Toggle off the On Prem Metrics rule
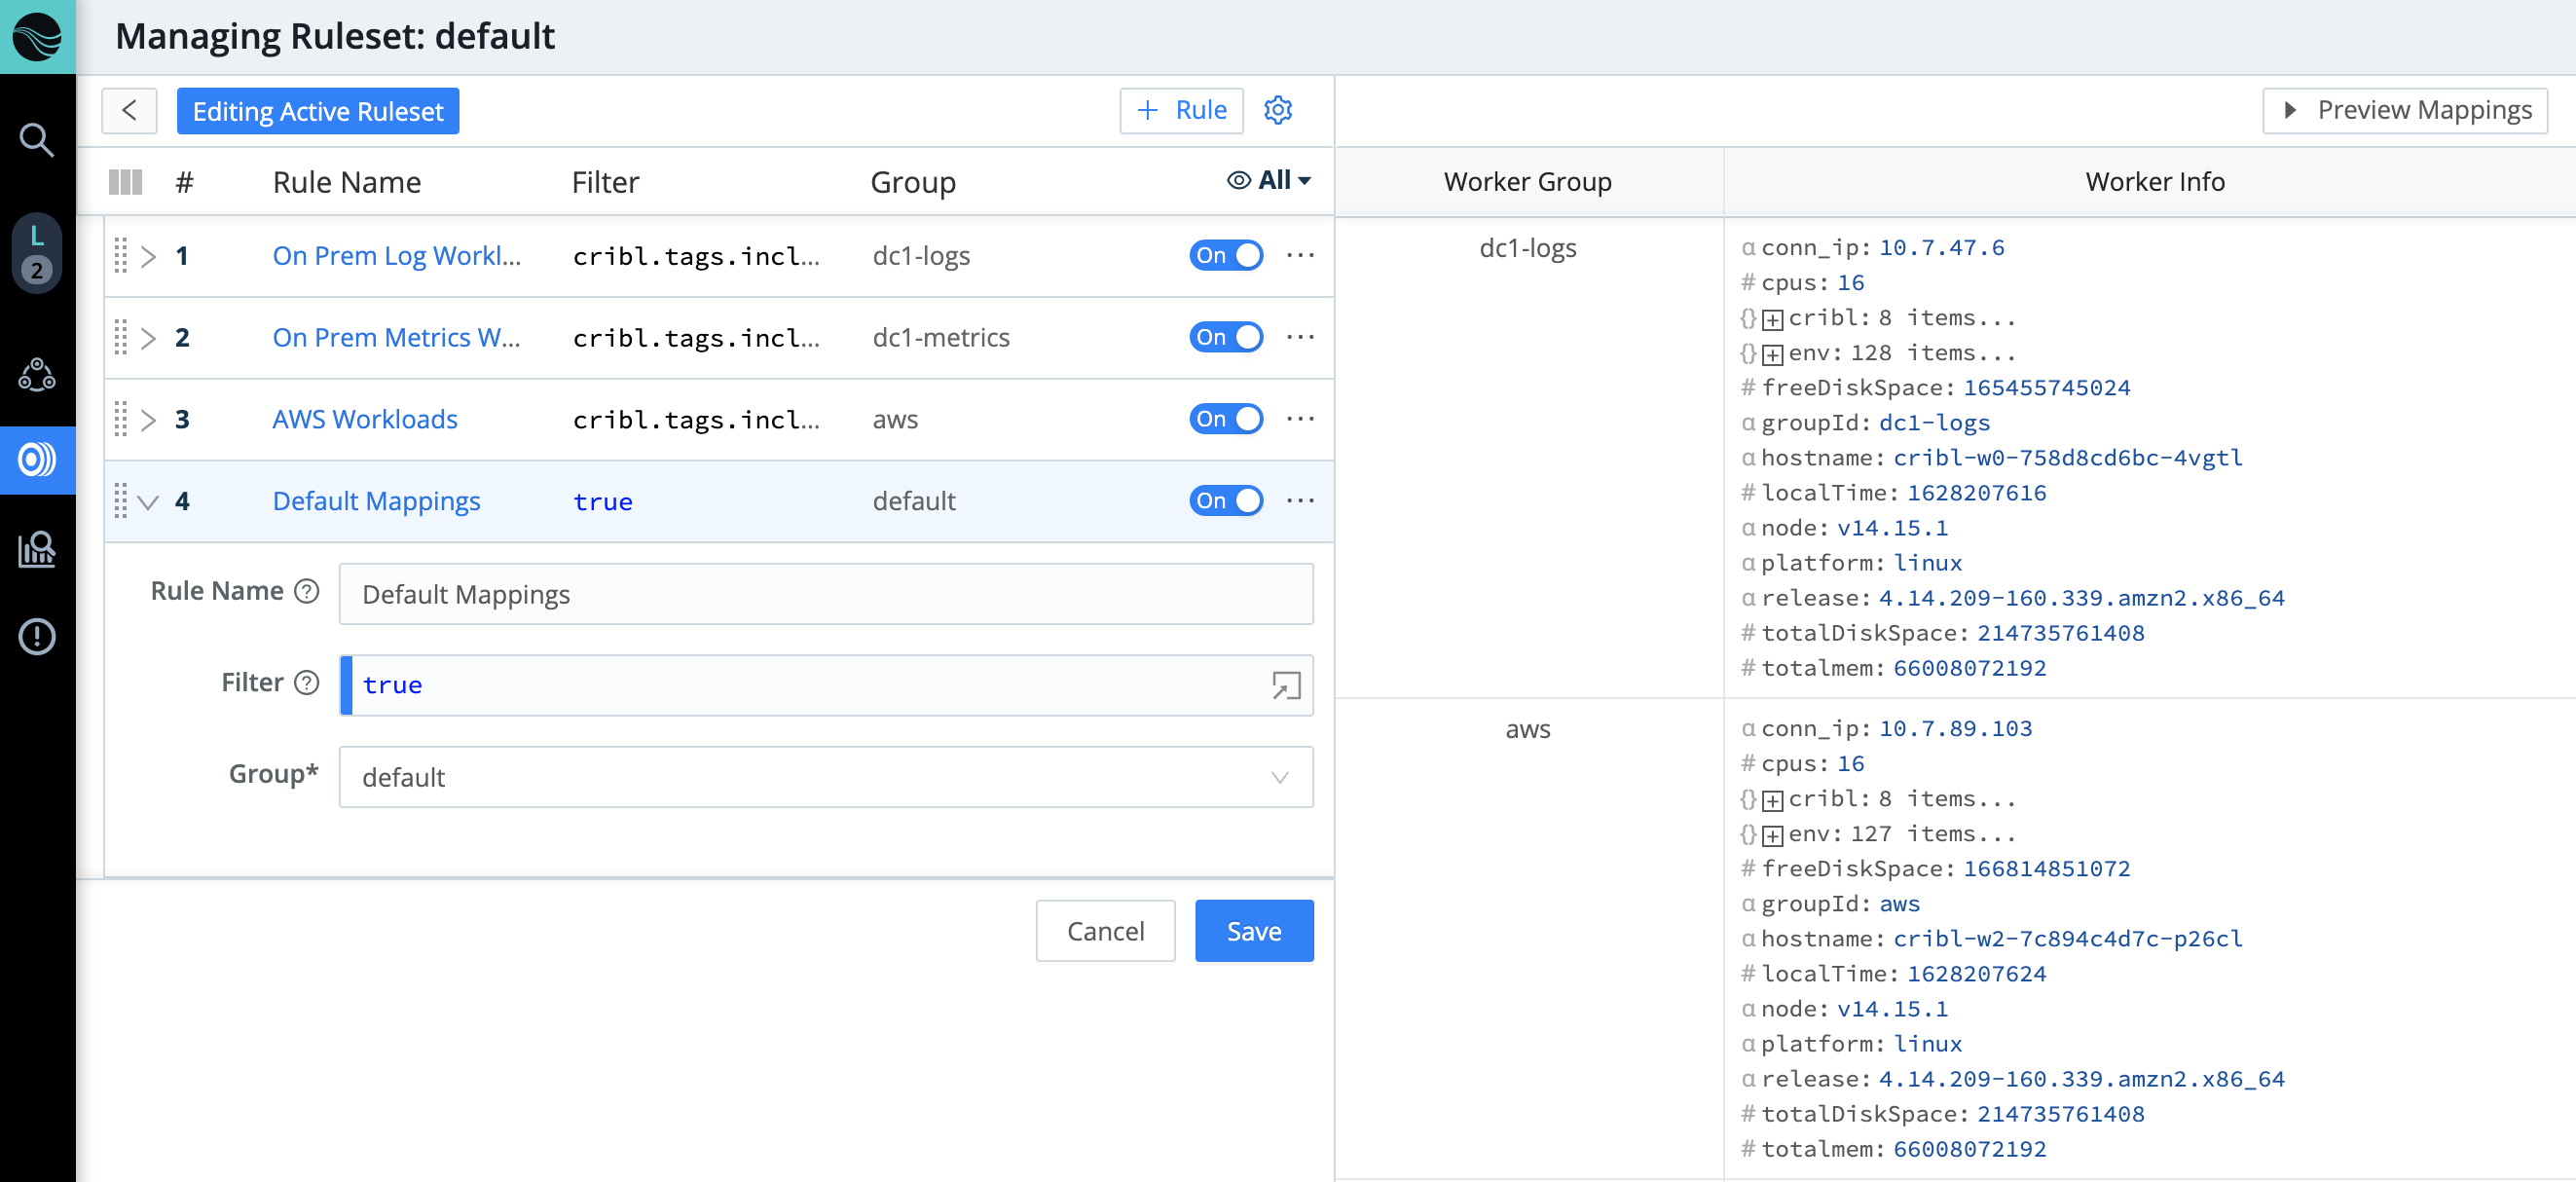Screen dimensions: 2576x1182 coord(1226,338)
